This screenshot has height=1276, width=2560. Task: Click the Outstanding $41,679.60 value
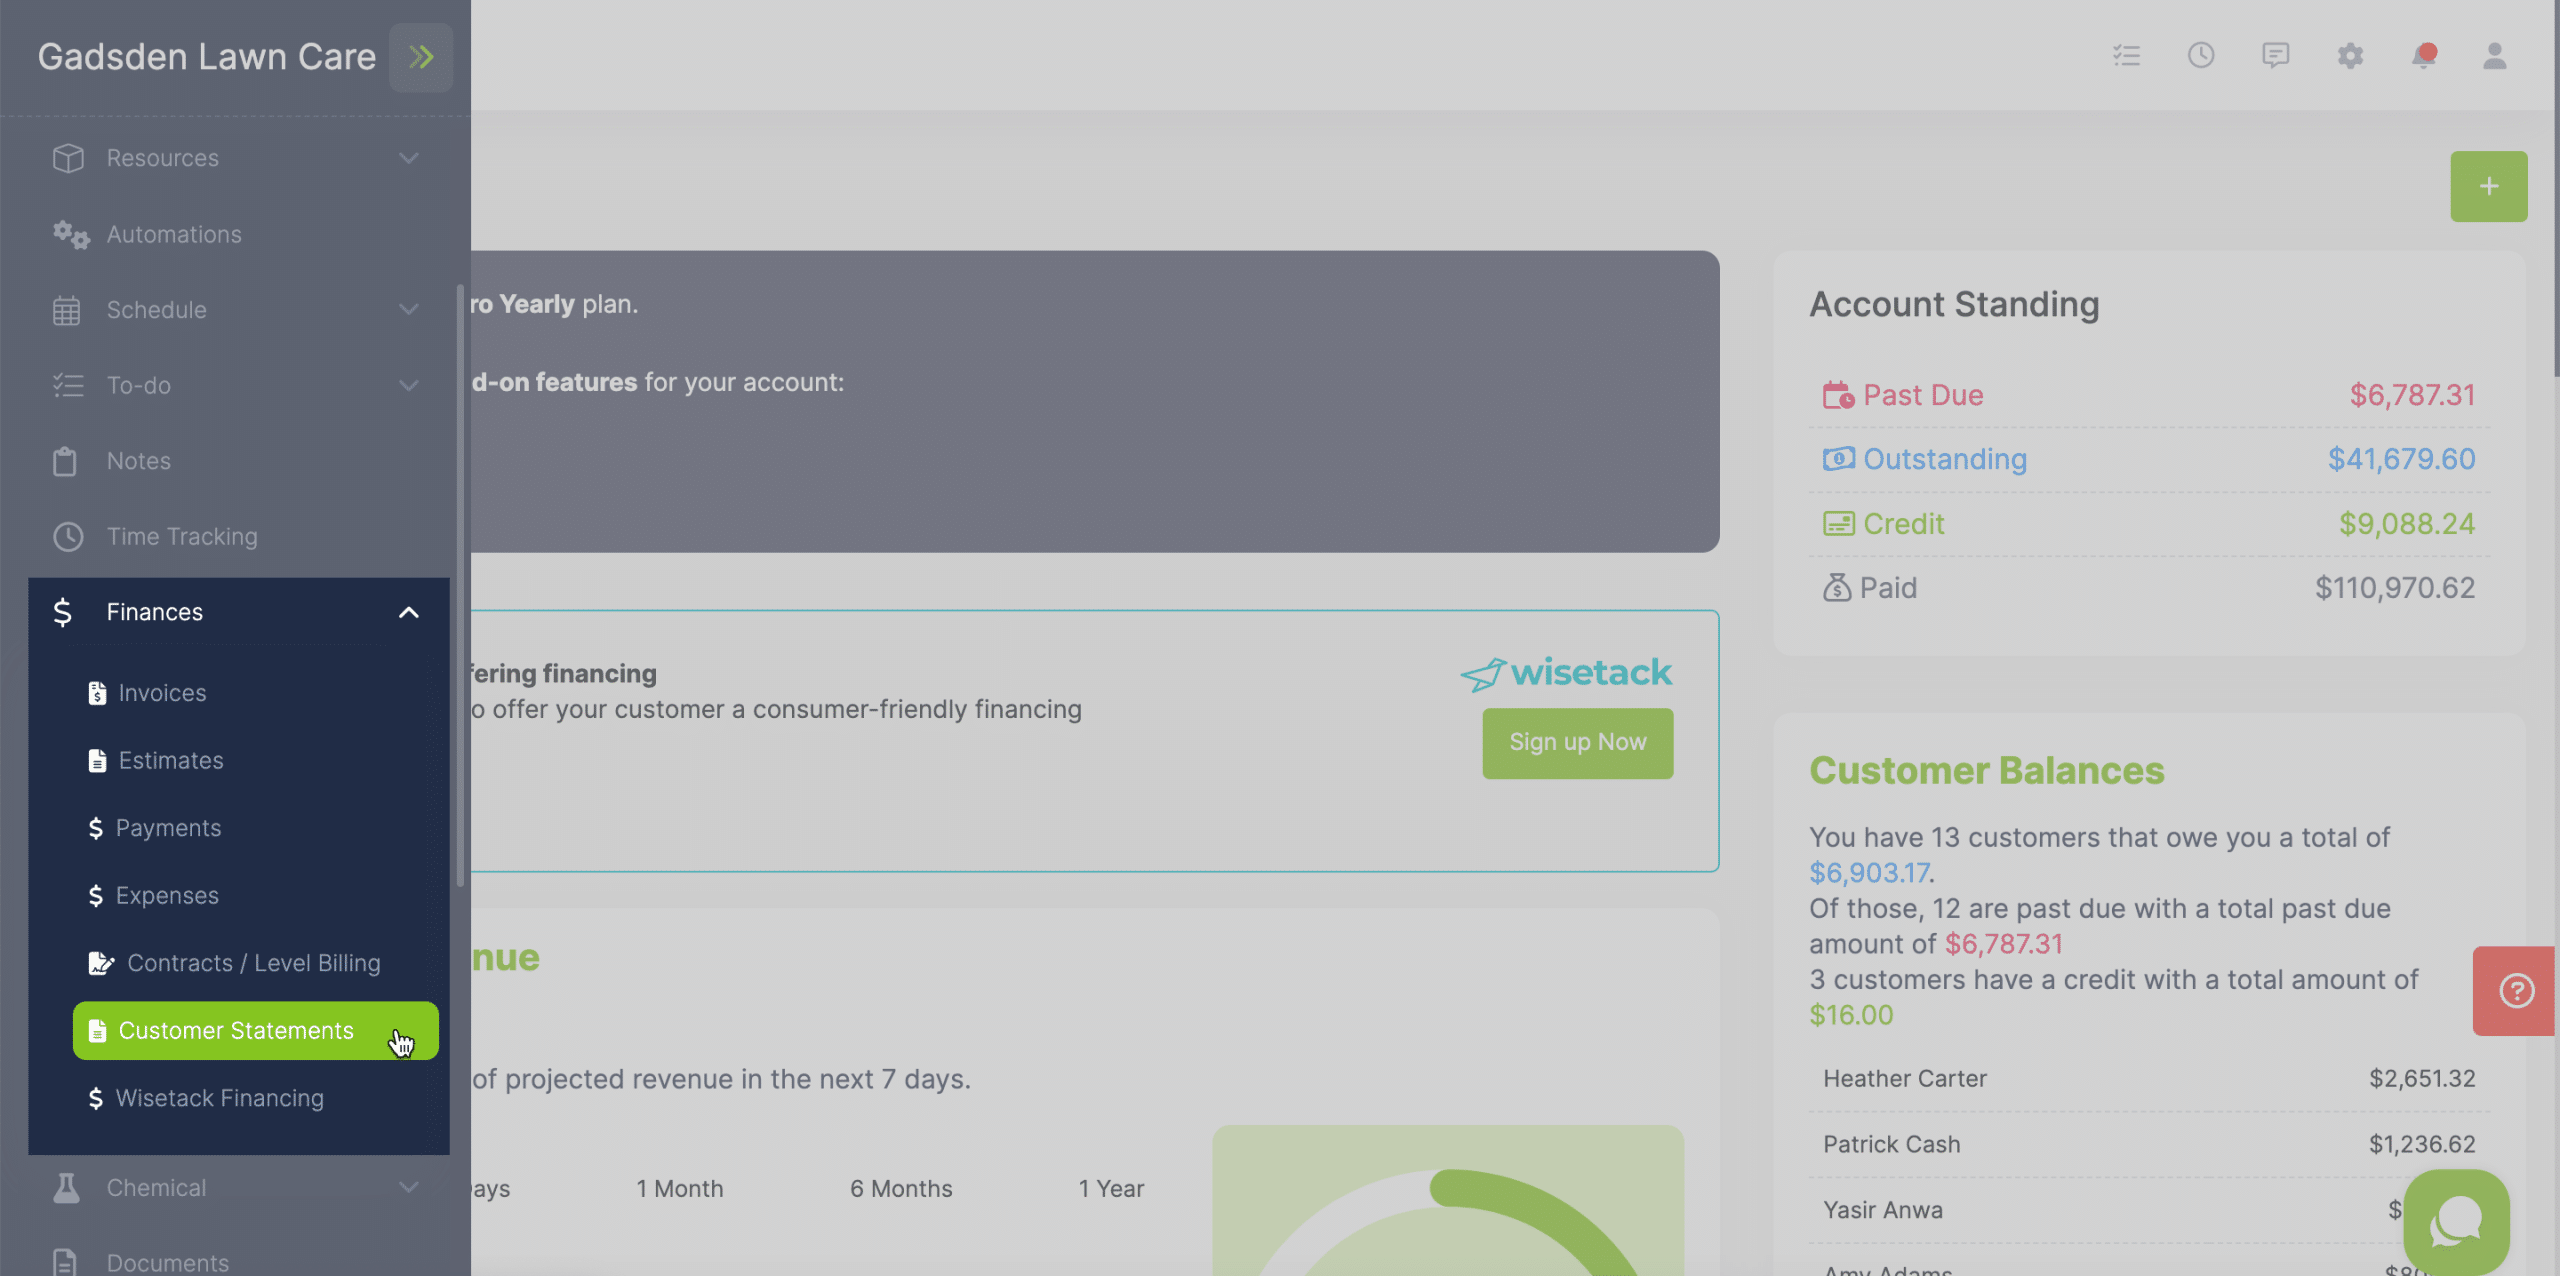click(x=2401, y=459)
